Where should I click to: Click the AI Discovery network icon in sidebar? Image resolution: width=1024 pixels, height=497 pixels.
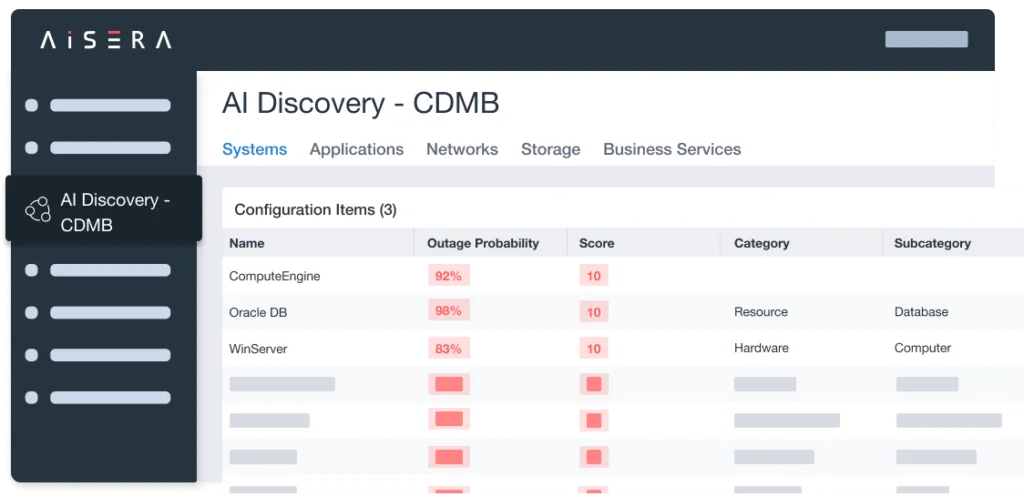pos(38,209)
